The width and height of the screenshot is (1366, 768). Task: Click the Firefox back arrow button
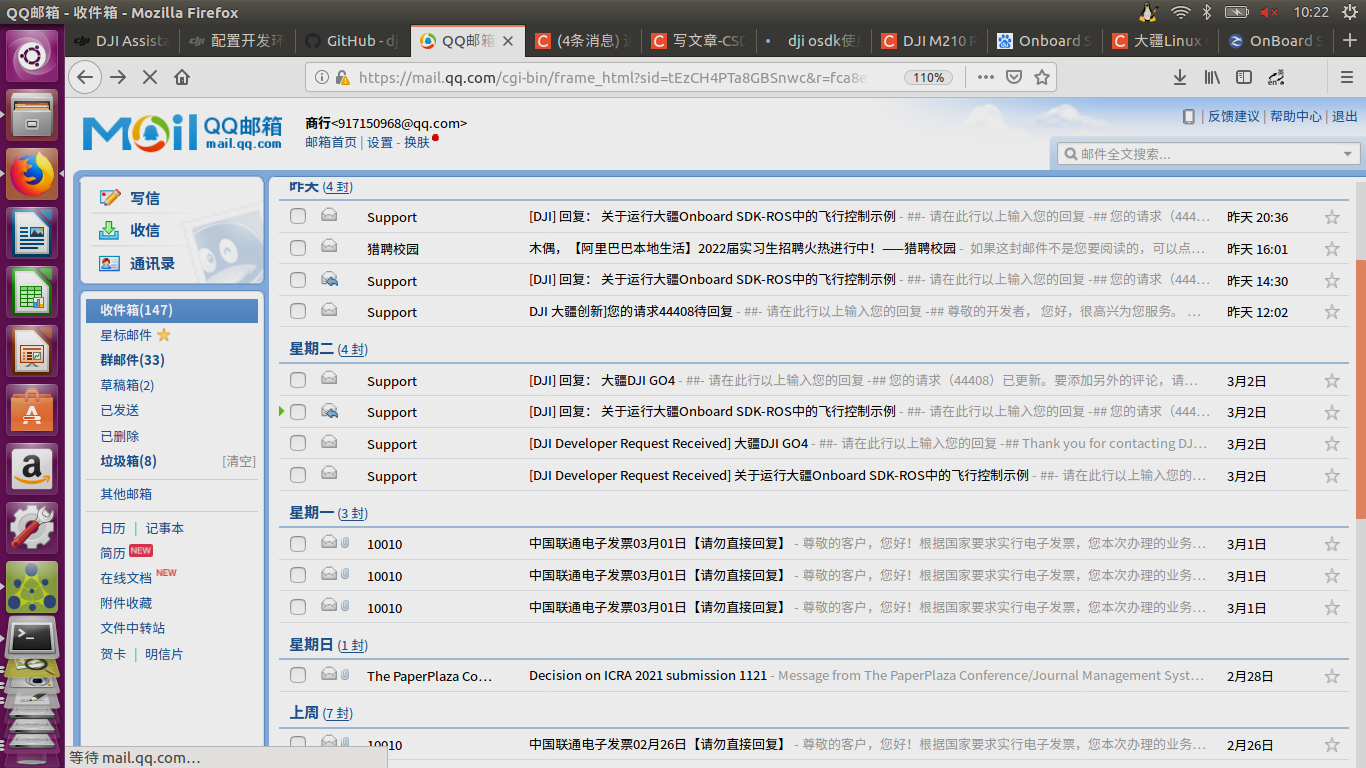pos(86,77)
